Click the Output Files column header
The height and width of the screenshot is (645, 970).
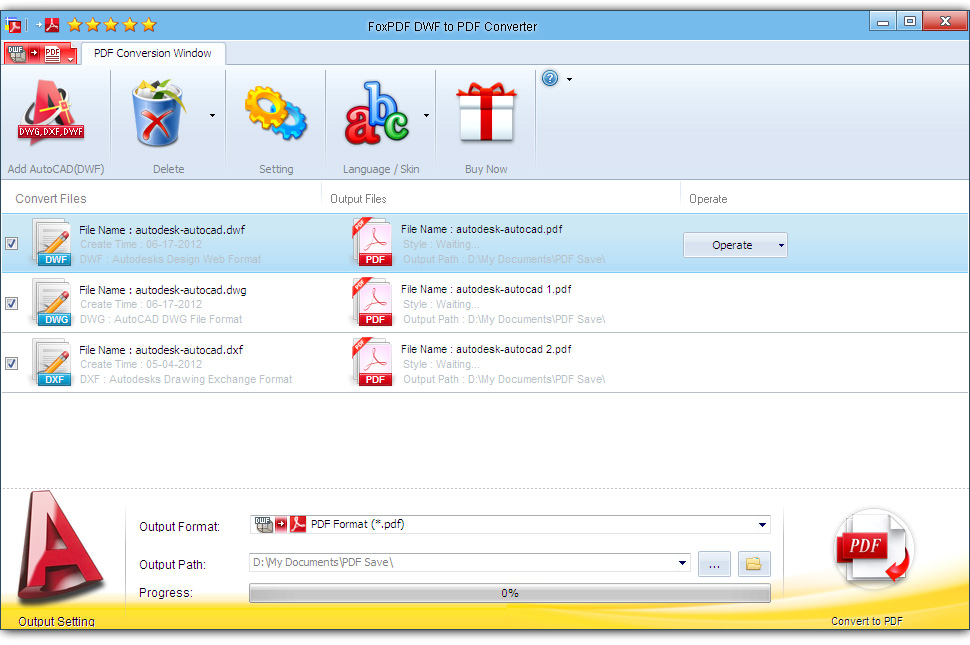click(x=358, y=199)
